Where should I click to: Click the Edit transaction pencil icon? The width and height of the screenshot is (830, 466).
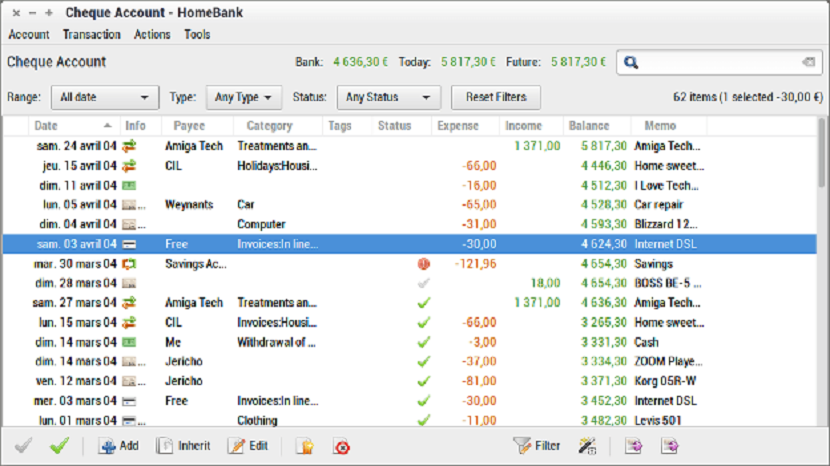237,446
